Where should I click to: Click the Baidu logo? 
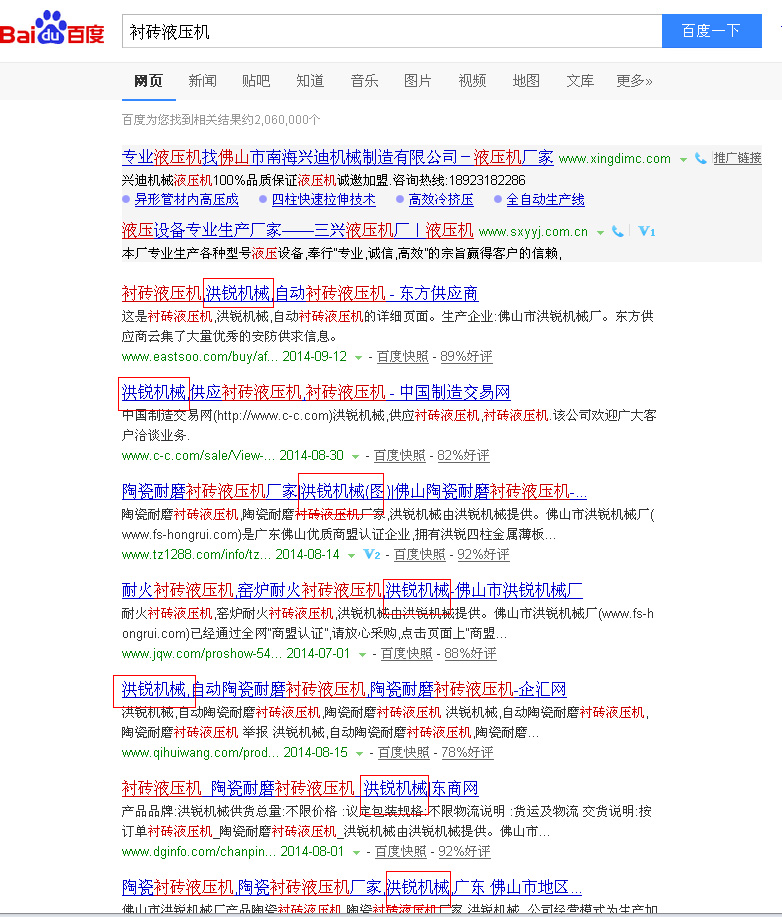[53, 29]
